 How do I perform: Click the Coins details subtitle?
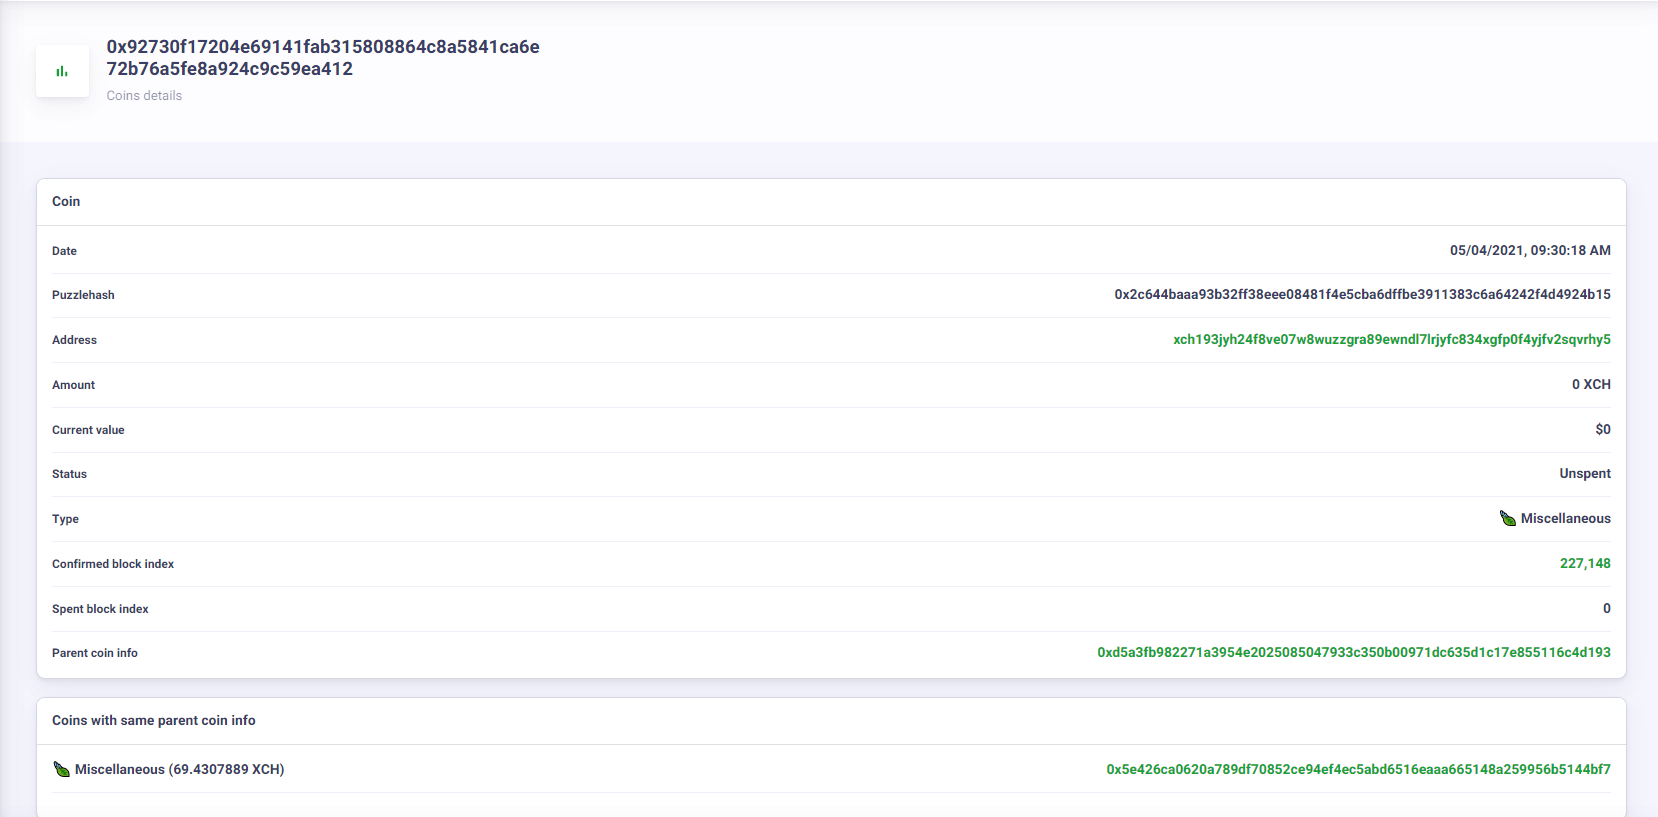pos(144,96)
